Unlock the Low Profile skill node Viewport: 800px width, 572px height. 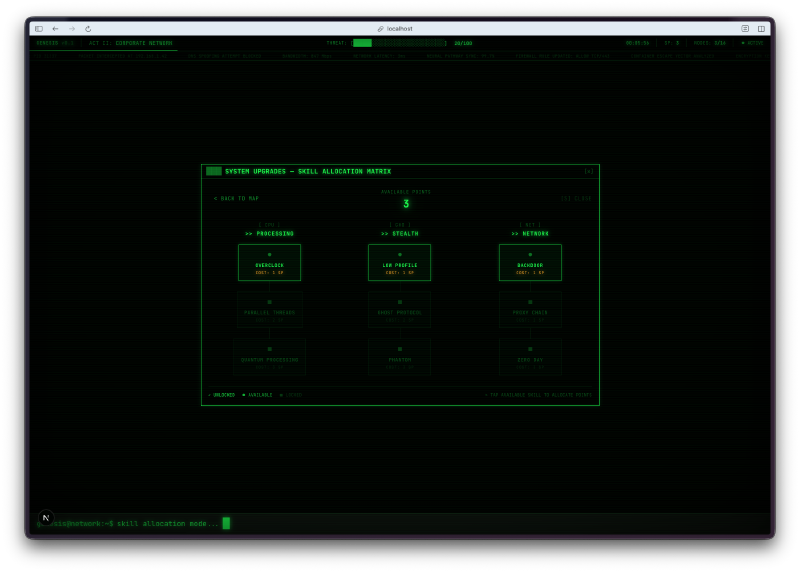(399, 262)
